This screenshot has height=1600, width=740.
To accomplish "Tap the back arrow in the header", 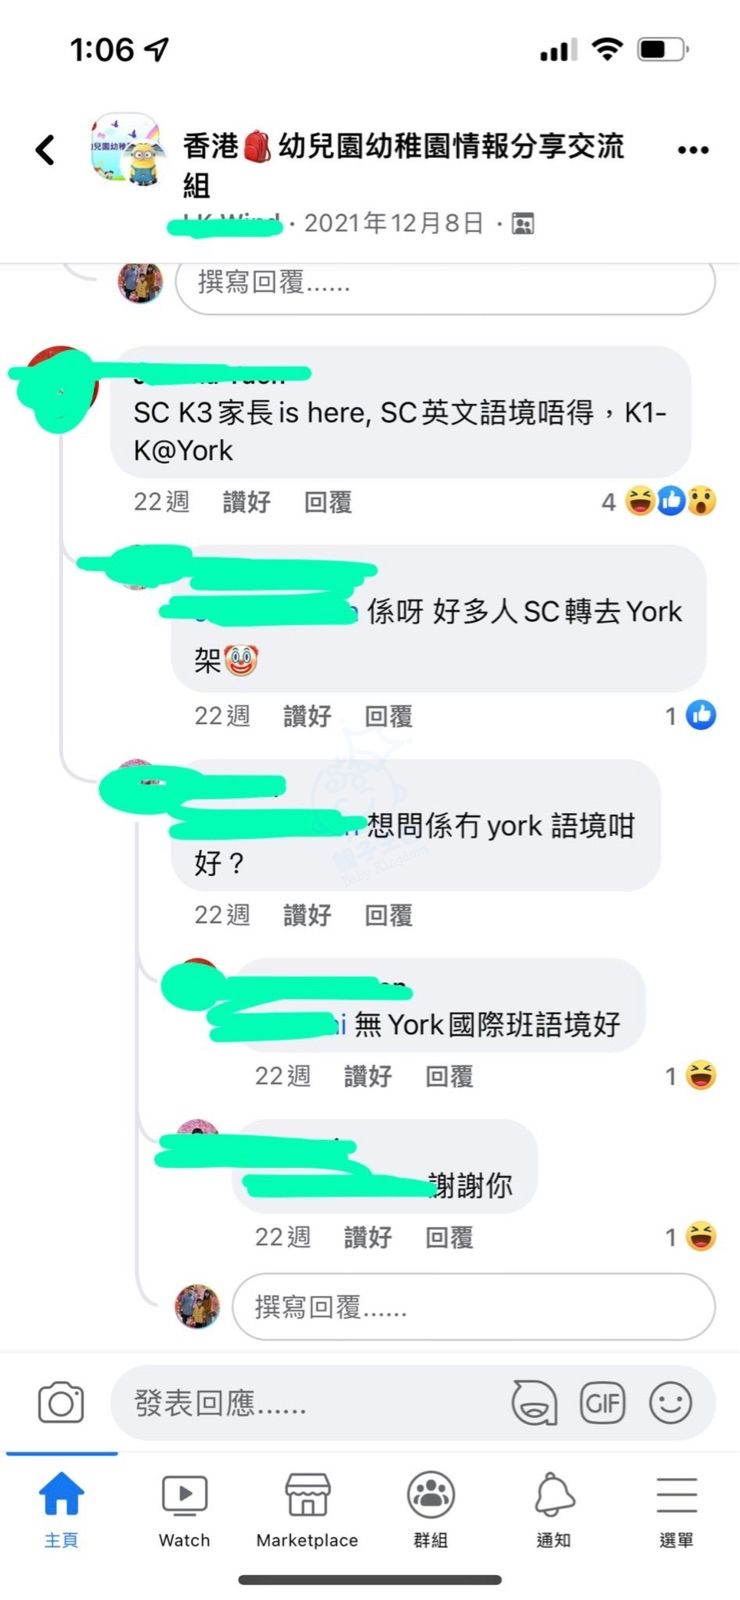I will [45, 150].
